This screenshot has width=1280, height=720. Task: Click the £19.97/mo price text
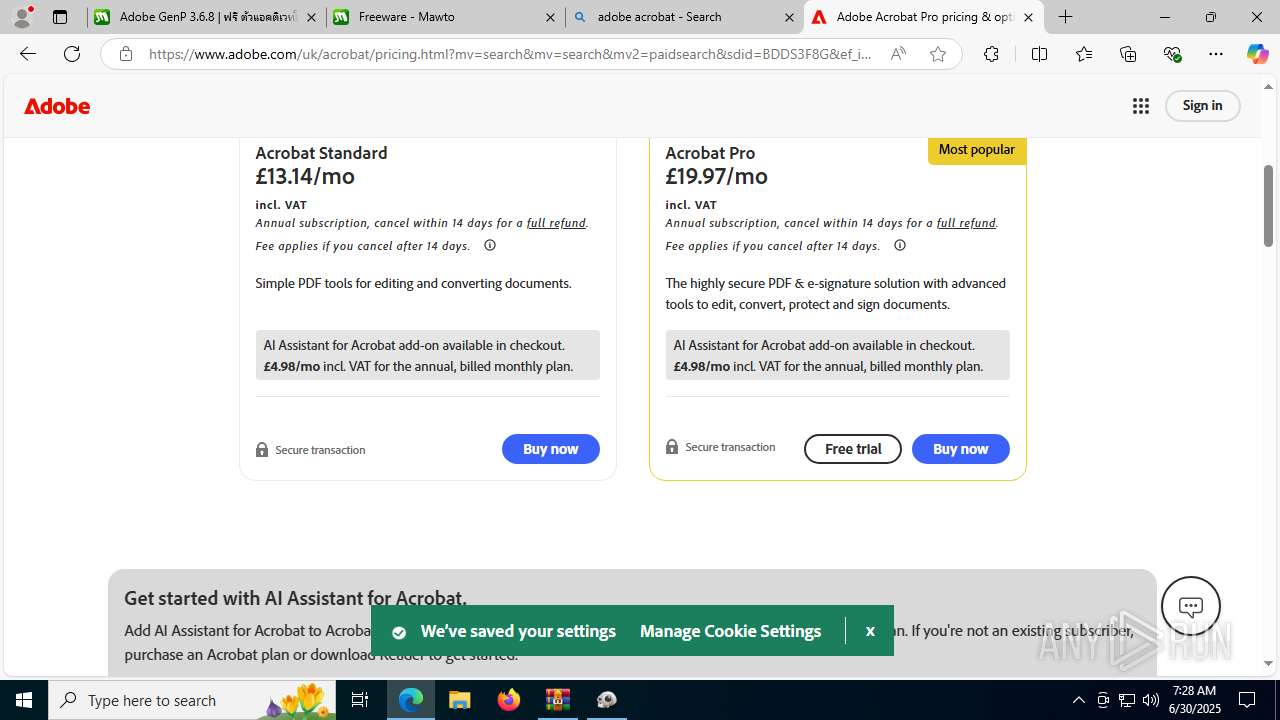pyautogui.click(x=716, y=176)
